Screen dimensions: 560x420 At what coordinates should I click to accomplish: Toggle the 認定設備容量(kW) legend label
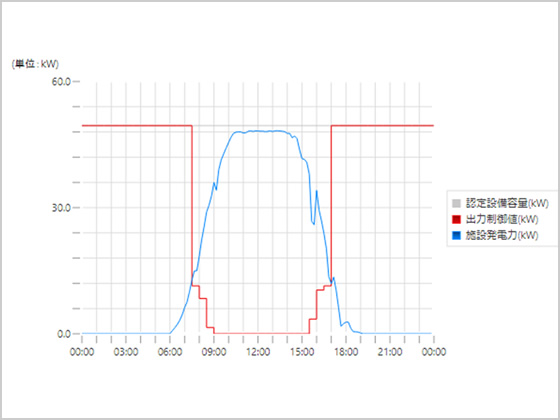tap(507, 204)
